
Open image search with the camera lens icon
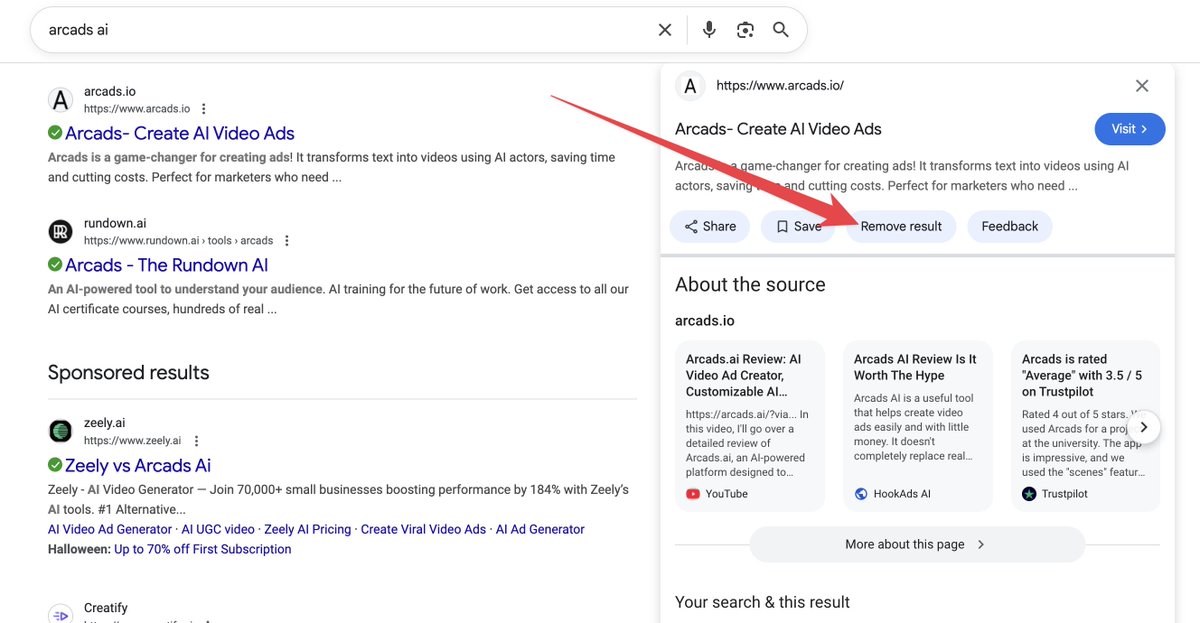(x=745, y=30)
